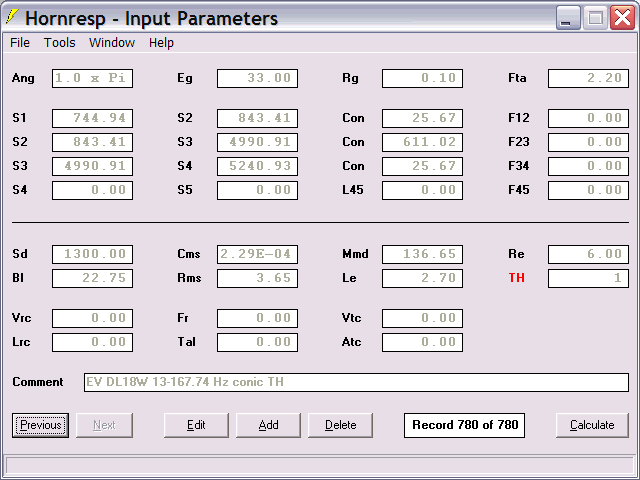Click the L45 label
This screenshot has height=480, width=640.
(353, 190)
